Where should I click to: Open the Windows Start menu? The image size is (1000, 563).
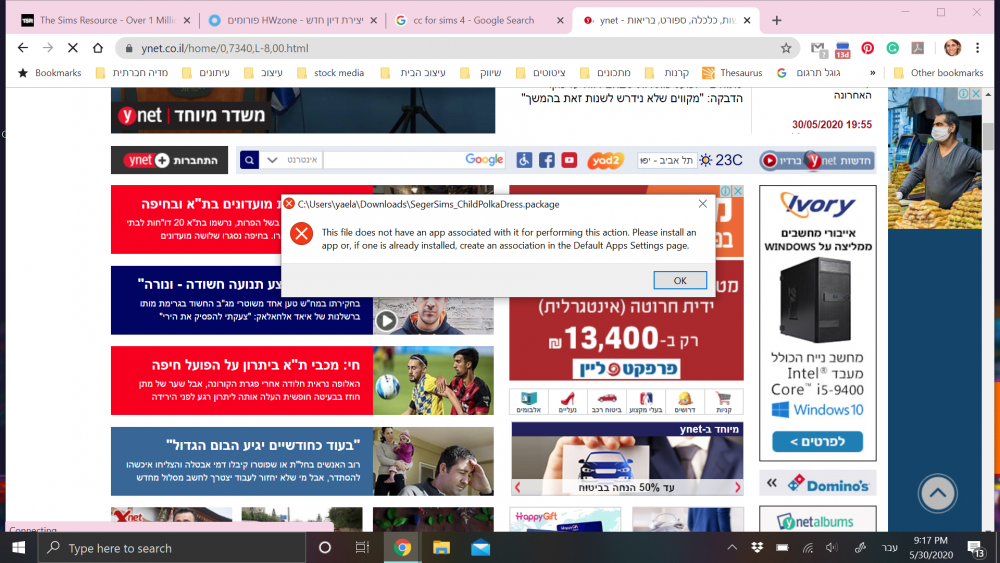pyautogui.click(x=18, y=548)
